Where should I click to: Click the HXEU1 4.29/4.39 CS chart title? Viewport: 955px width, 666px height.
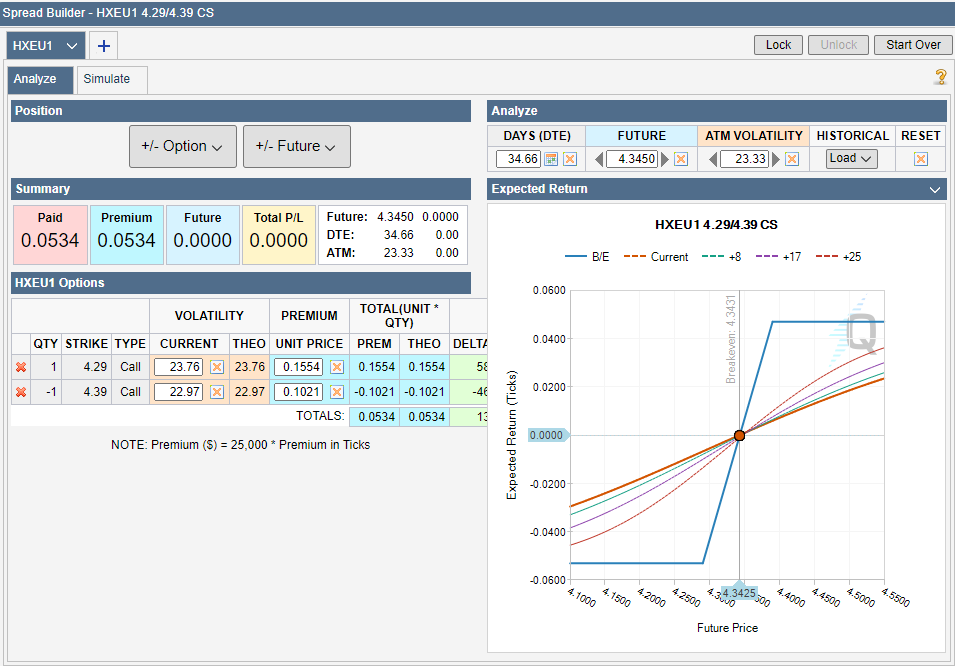(x=716, y=225)
